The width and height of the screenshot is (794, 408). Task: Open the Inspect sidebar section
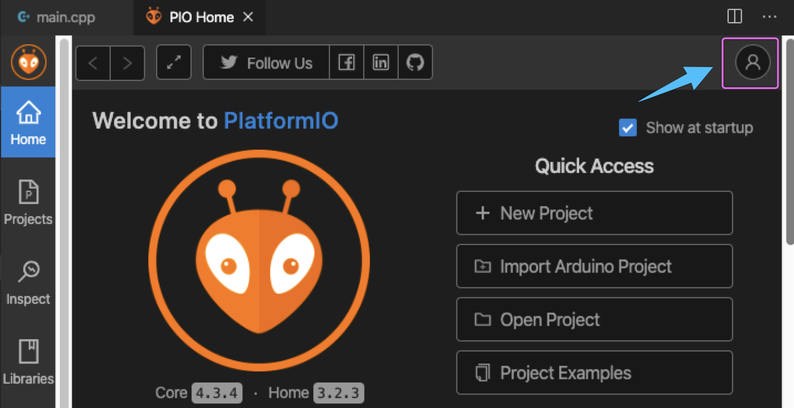tap(28, 282)
